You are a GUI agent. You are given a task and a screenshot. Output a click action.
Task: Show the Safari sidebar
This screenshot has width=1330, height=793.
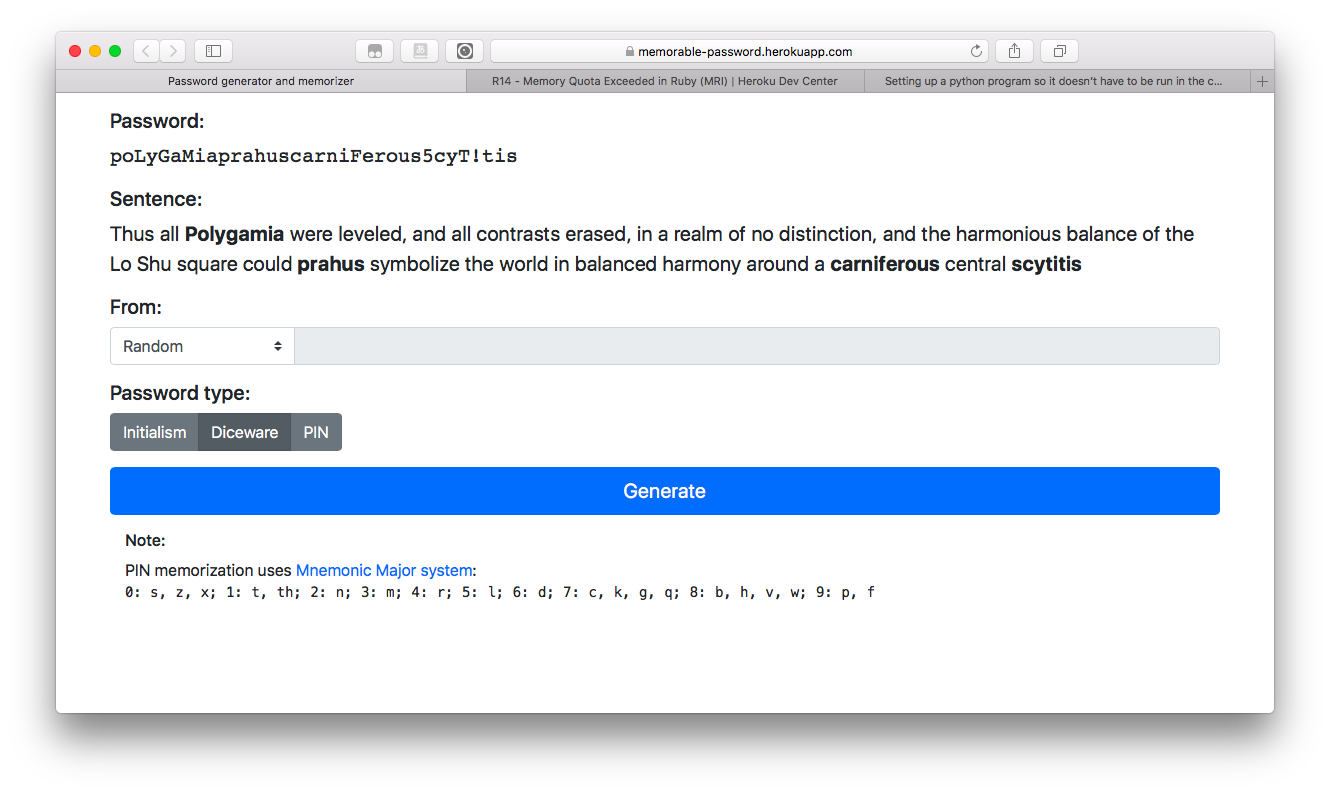pyautogui.click(x=213, y=51)
